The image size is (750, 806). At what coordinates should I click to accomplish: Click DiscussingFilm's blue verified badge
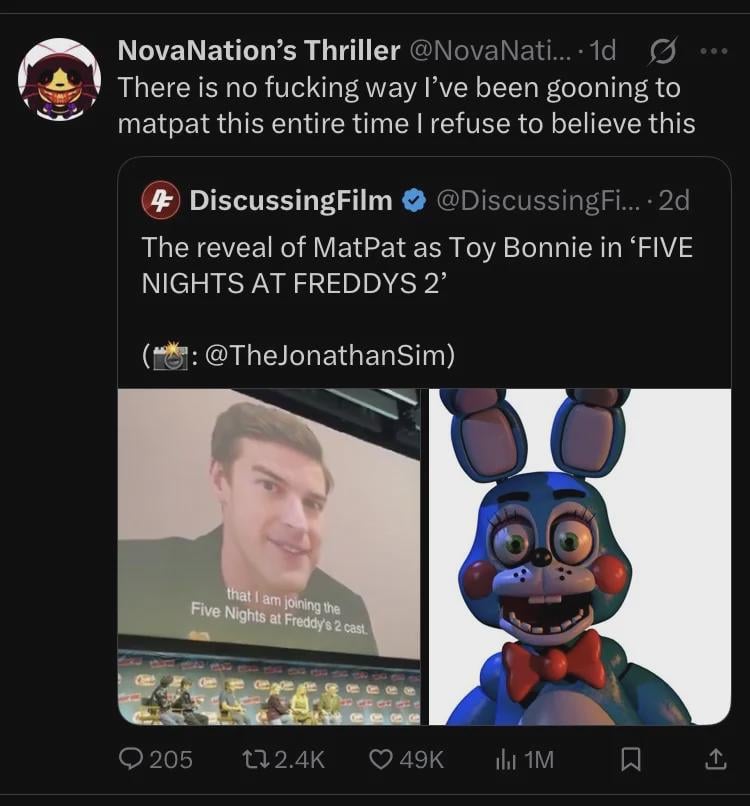pos(413,201)
